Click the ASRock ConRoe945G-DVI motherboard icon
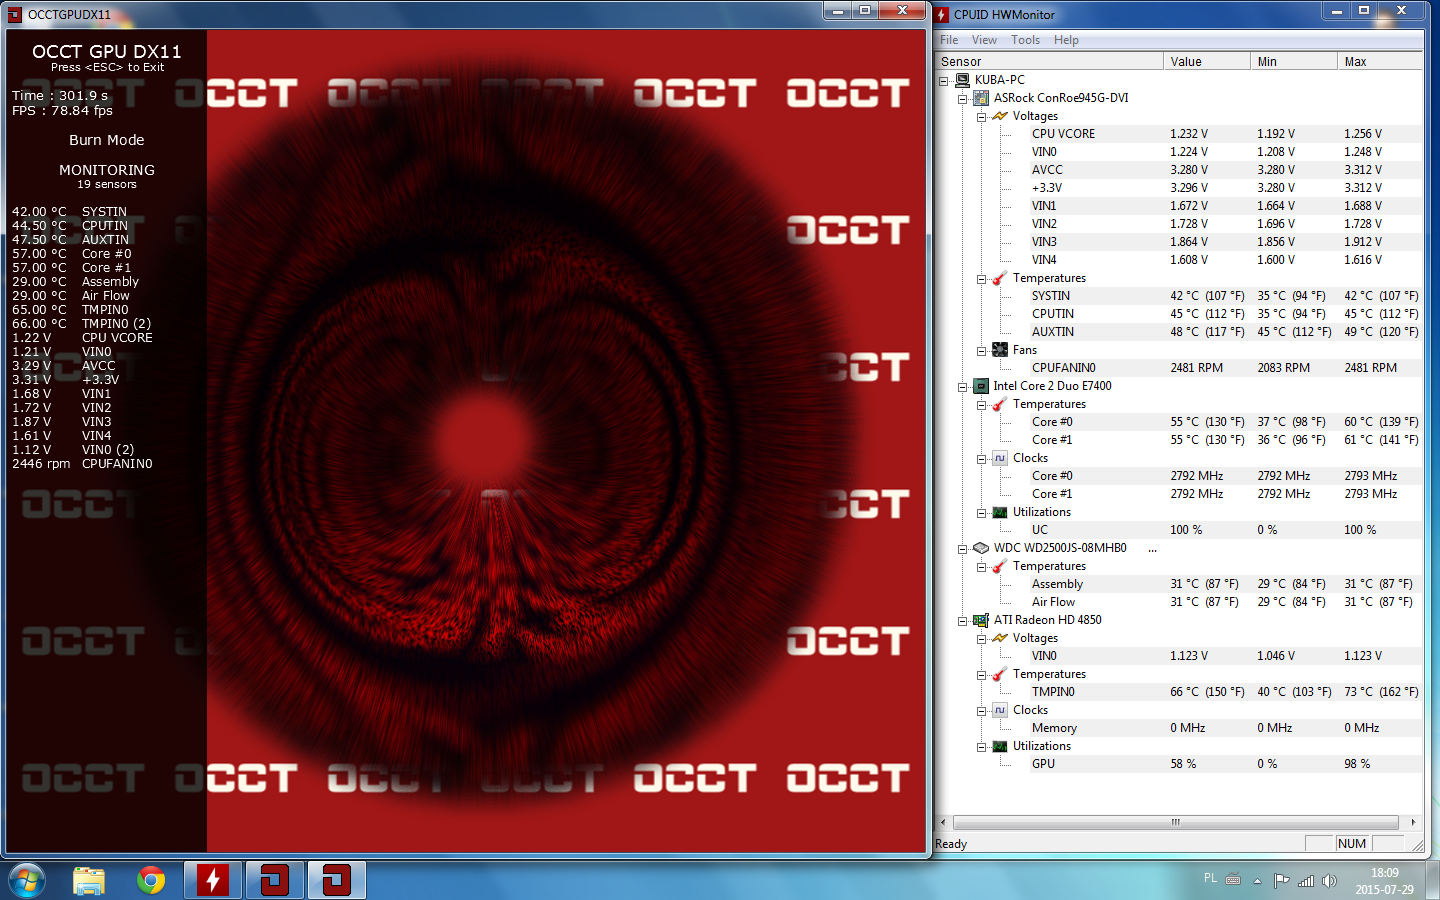This screenshot has width=1440, height=900. [x=981, y=98]
